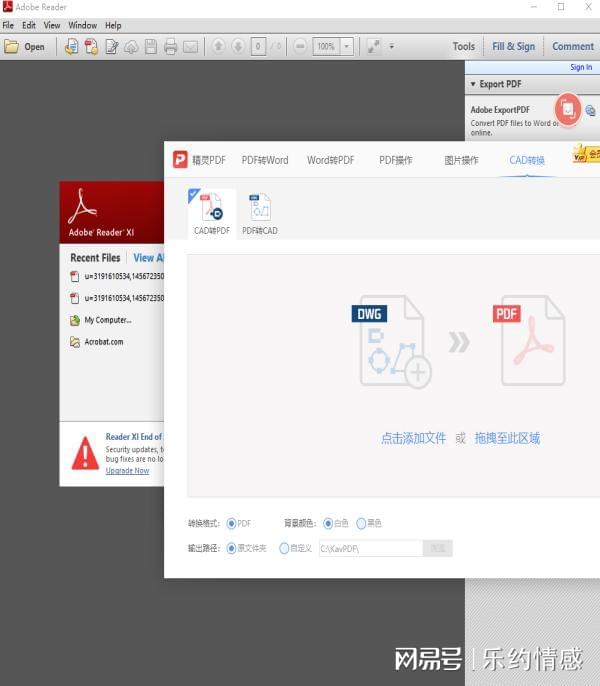600x686 pixels.
Task: Click the red warning triangle icon
Action: point(85,453)
